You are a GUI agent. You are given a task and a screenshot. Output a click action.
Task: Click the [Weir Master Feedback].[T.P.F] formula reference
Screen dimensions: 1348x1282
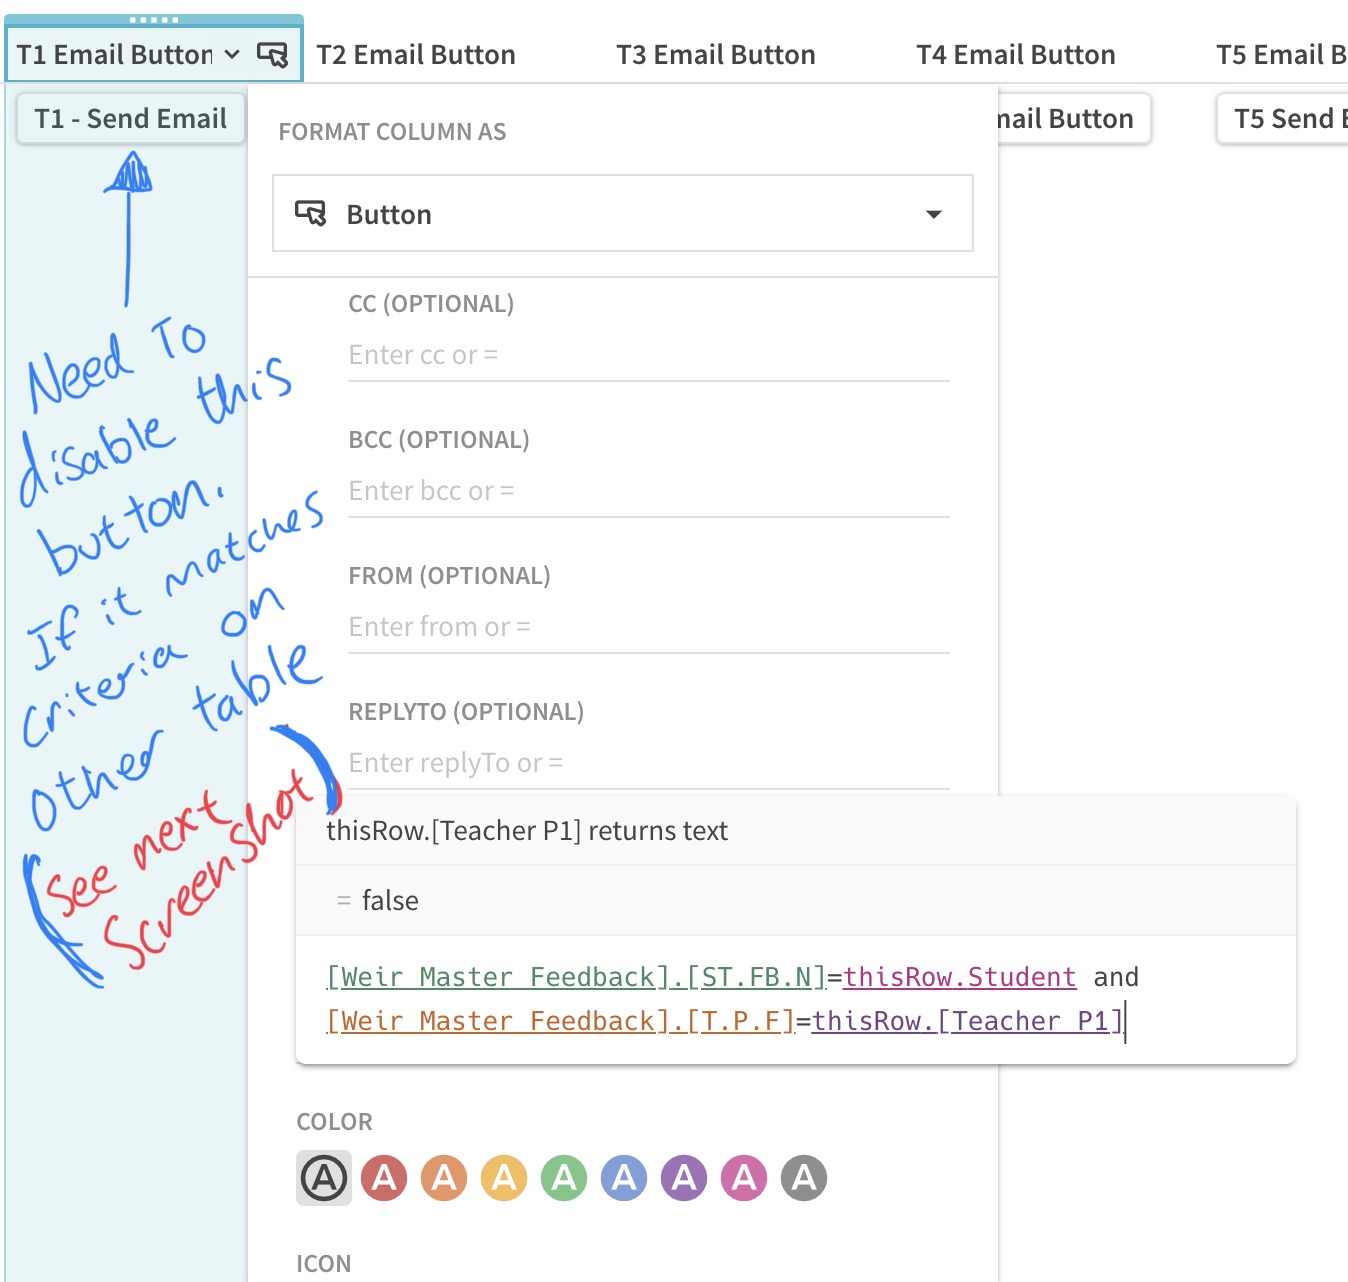tap(561, 1021)
